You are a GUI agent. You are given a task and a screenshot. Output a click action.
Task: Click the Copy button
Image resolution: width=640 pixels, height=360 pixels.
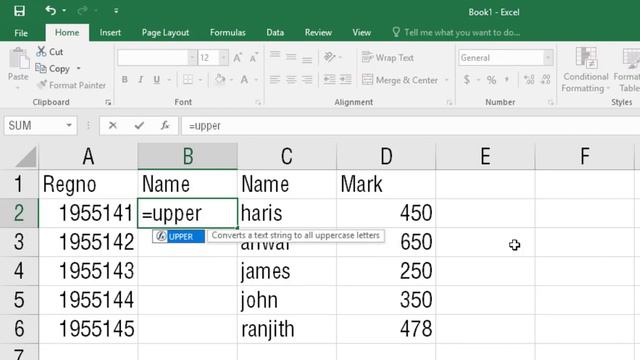[53, 69]
